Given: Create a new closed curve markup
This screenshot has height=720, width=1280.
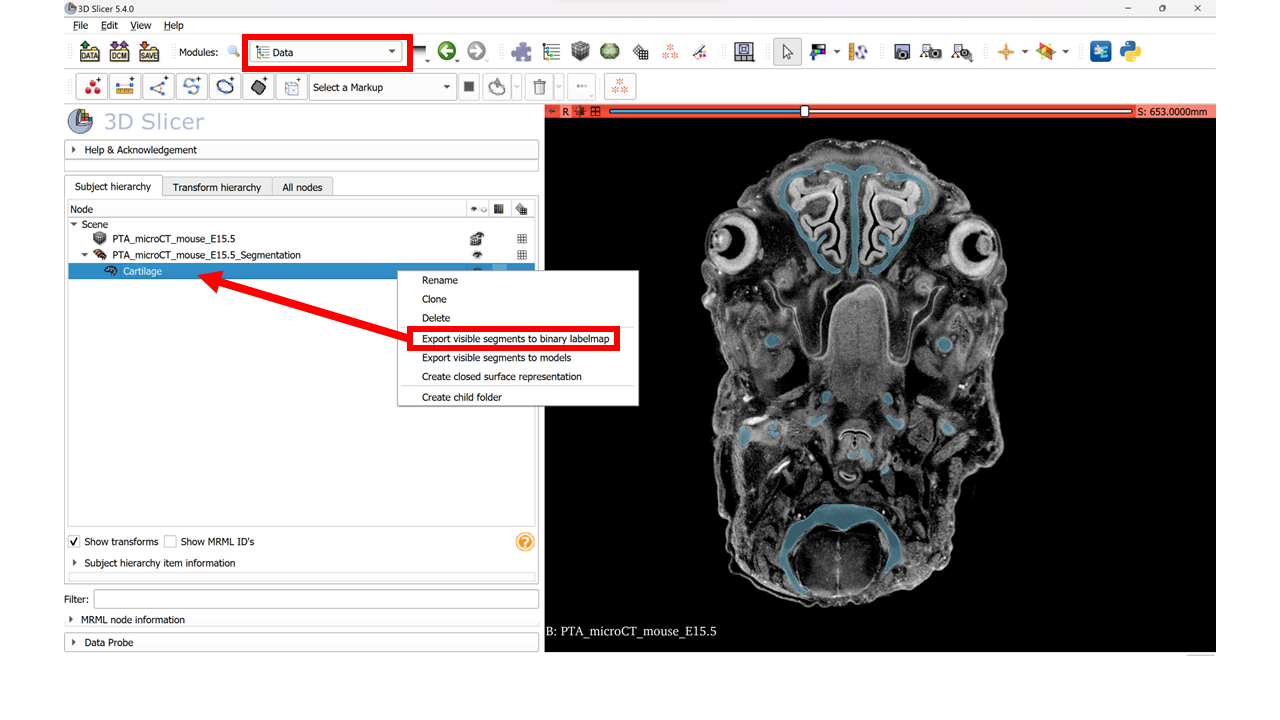Looking at the screenshot, I should click(x=225, y=87).
